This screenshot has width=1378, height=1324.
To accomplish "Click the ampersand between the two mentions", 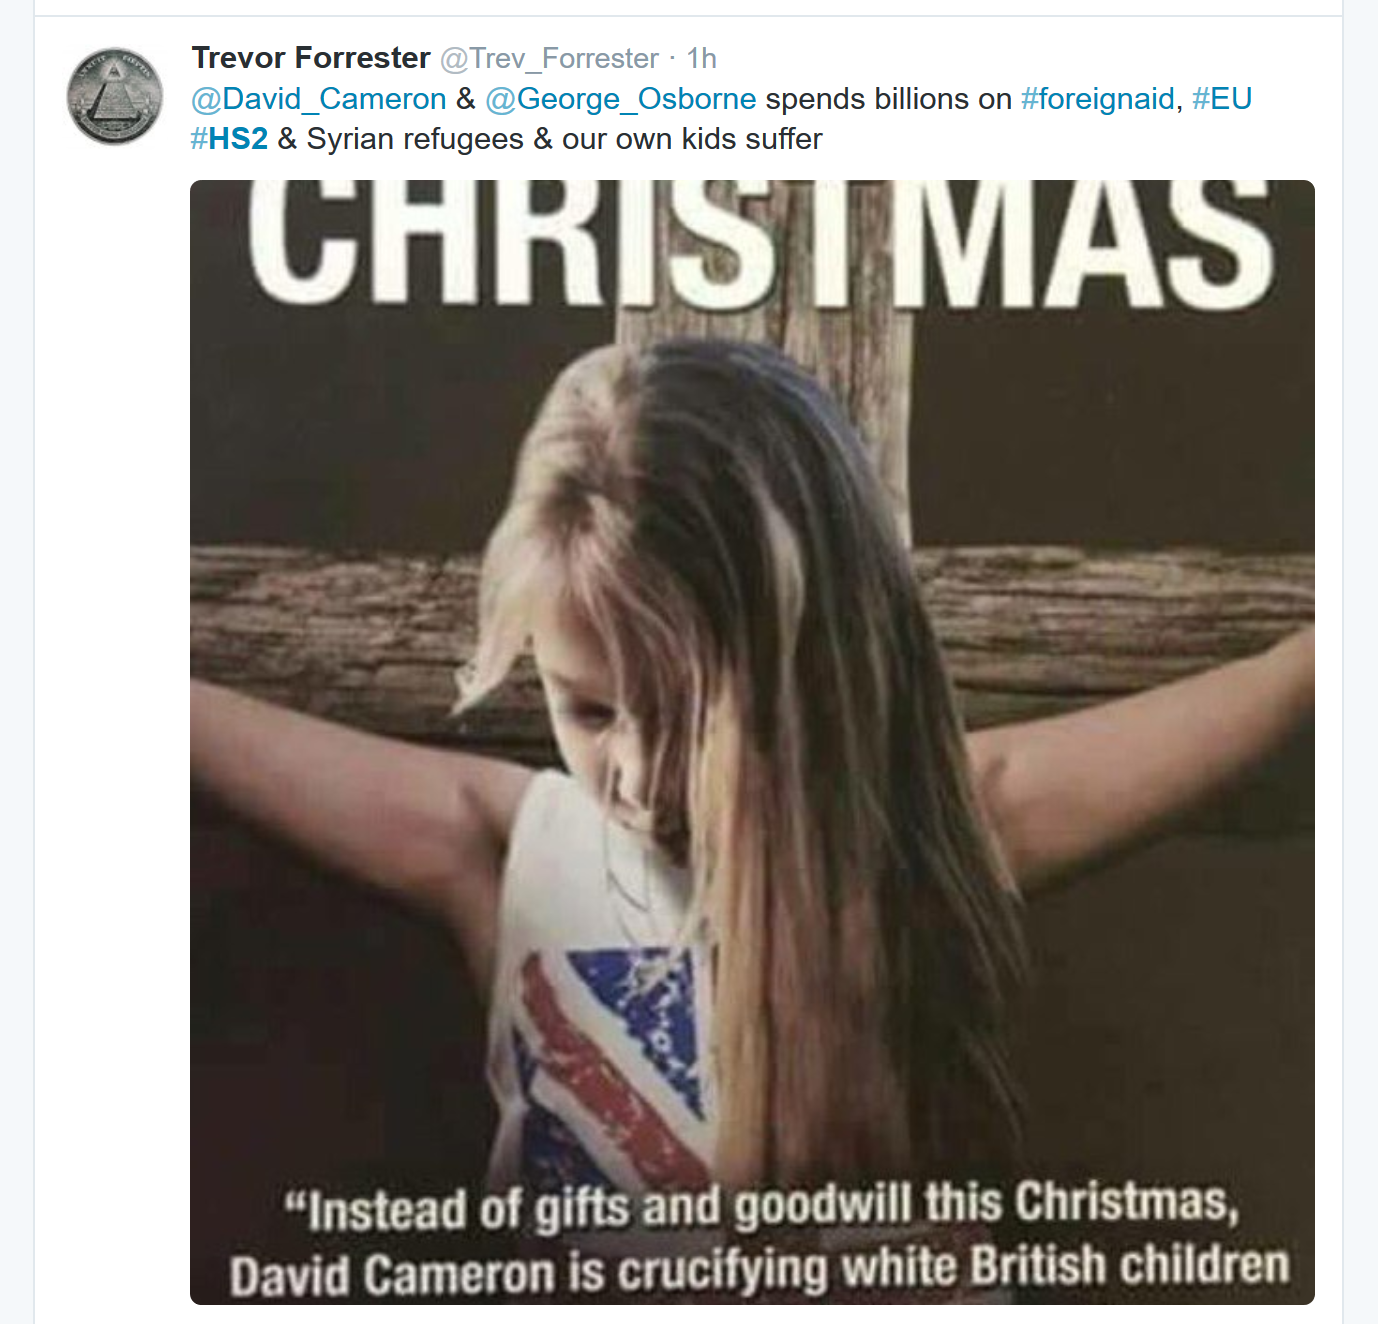I will click(466, 99).
